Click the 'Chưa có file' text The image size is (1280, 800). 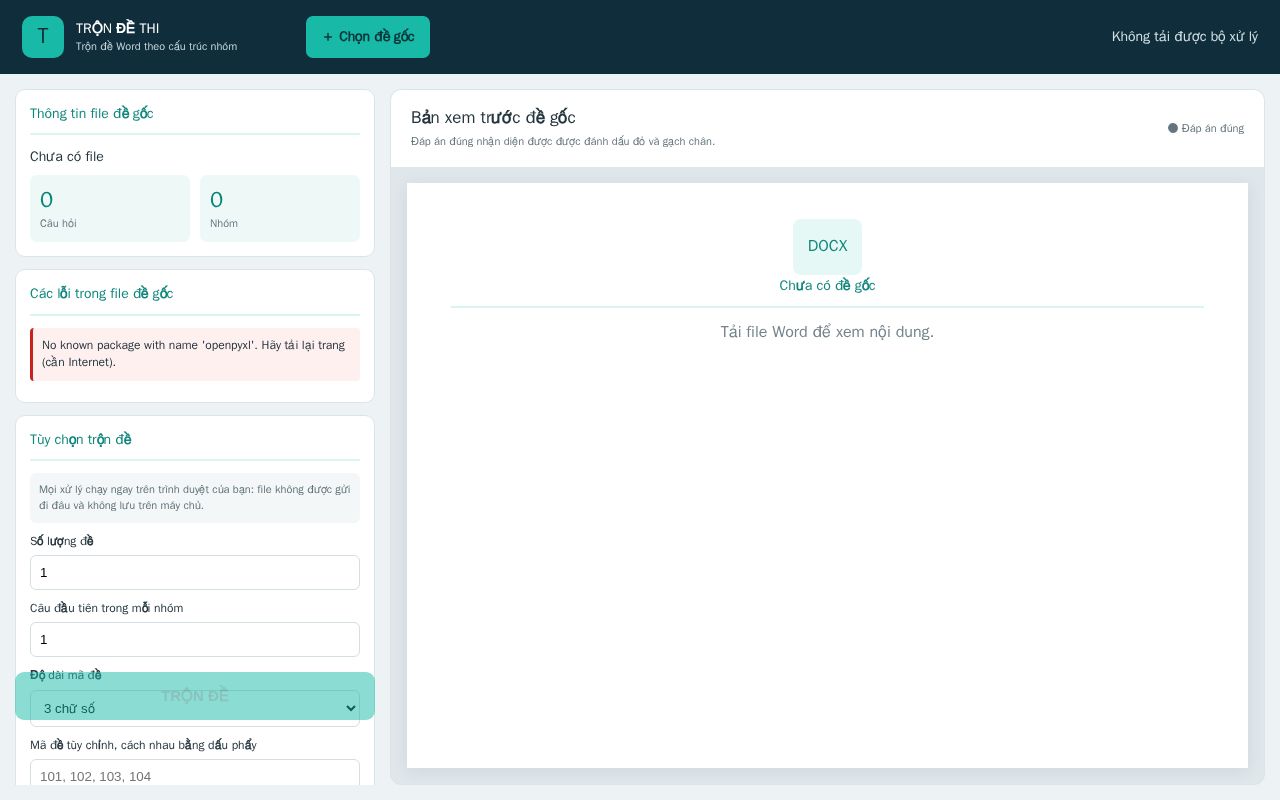67,157
